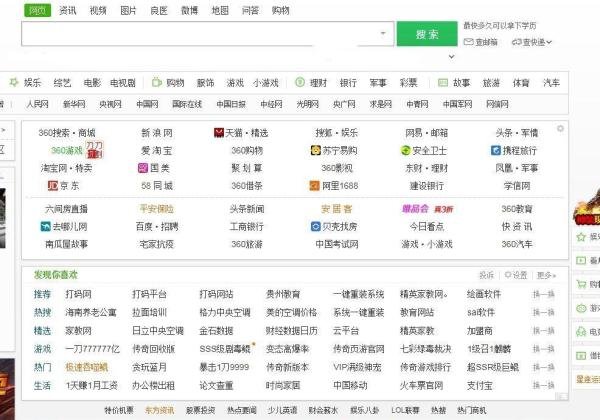Viewport: 600px width, 420px height.
Task: Click the 国美 logo icon
Action: 143,168
